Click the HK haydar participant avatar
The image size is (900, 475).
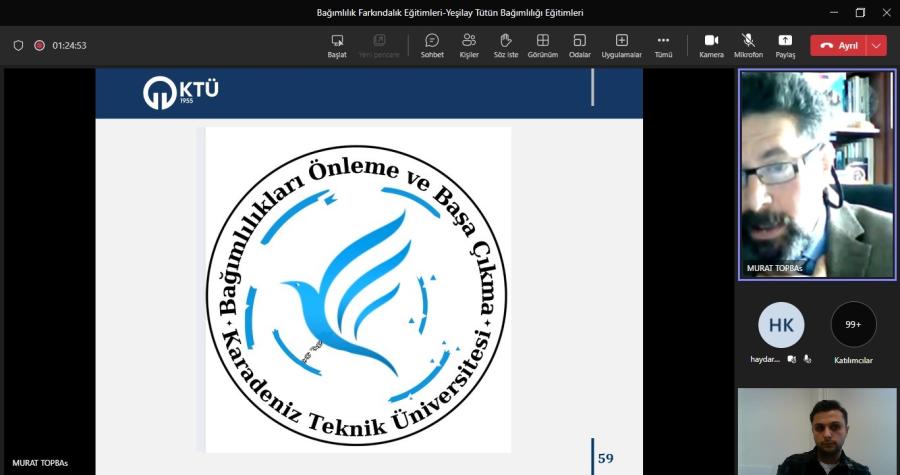(x=781, y=325)
